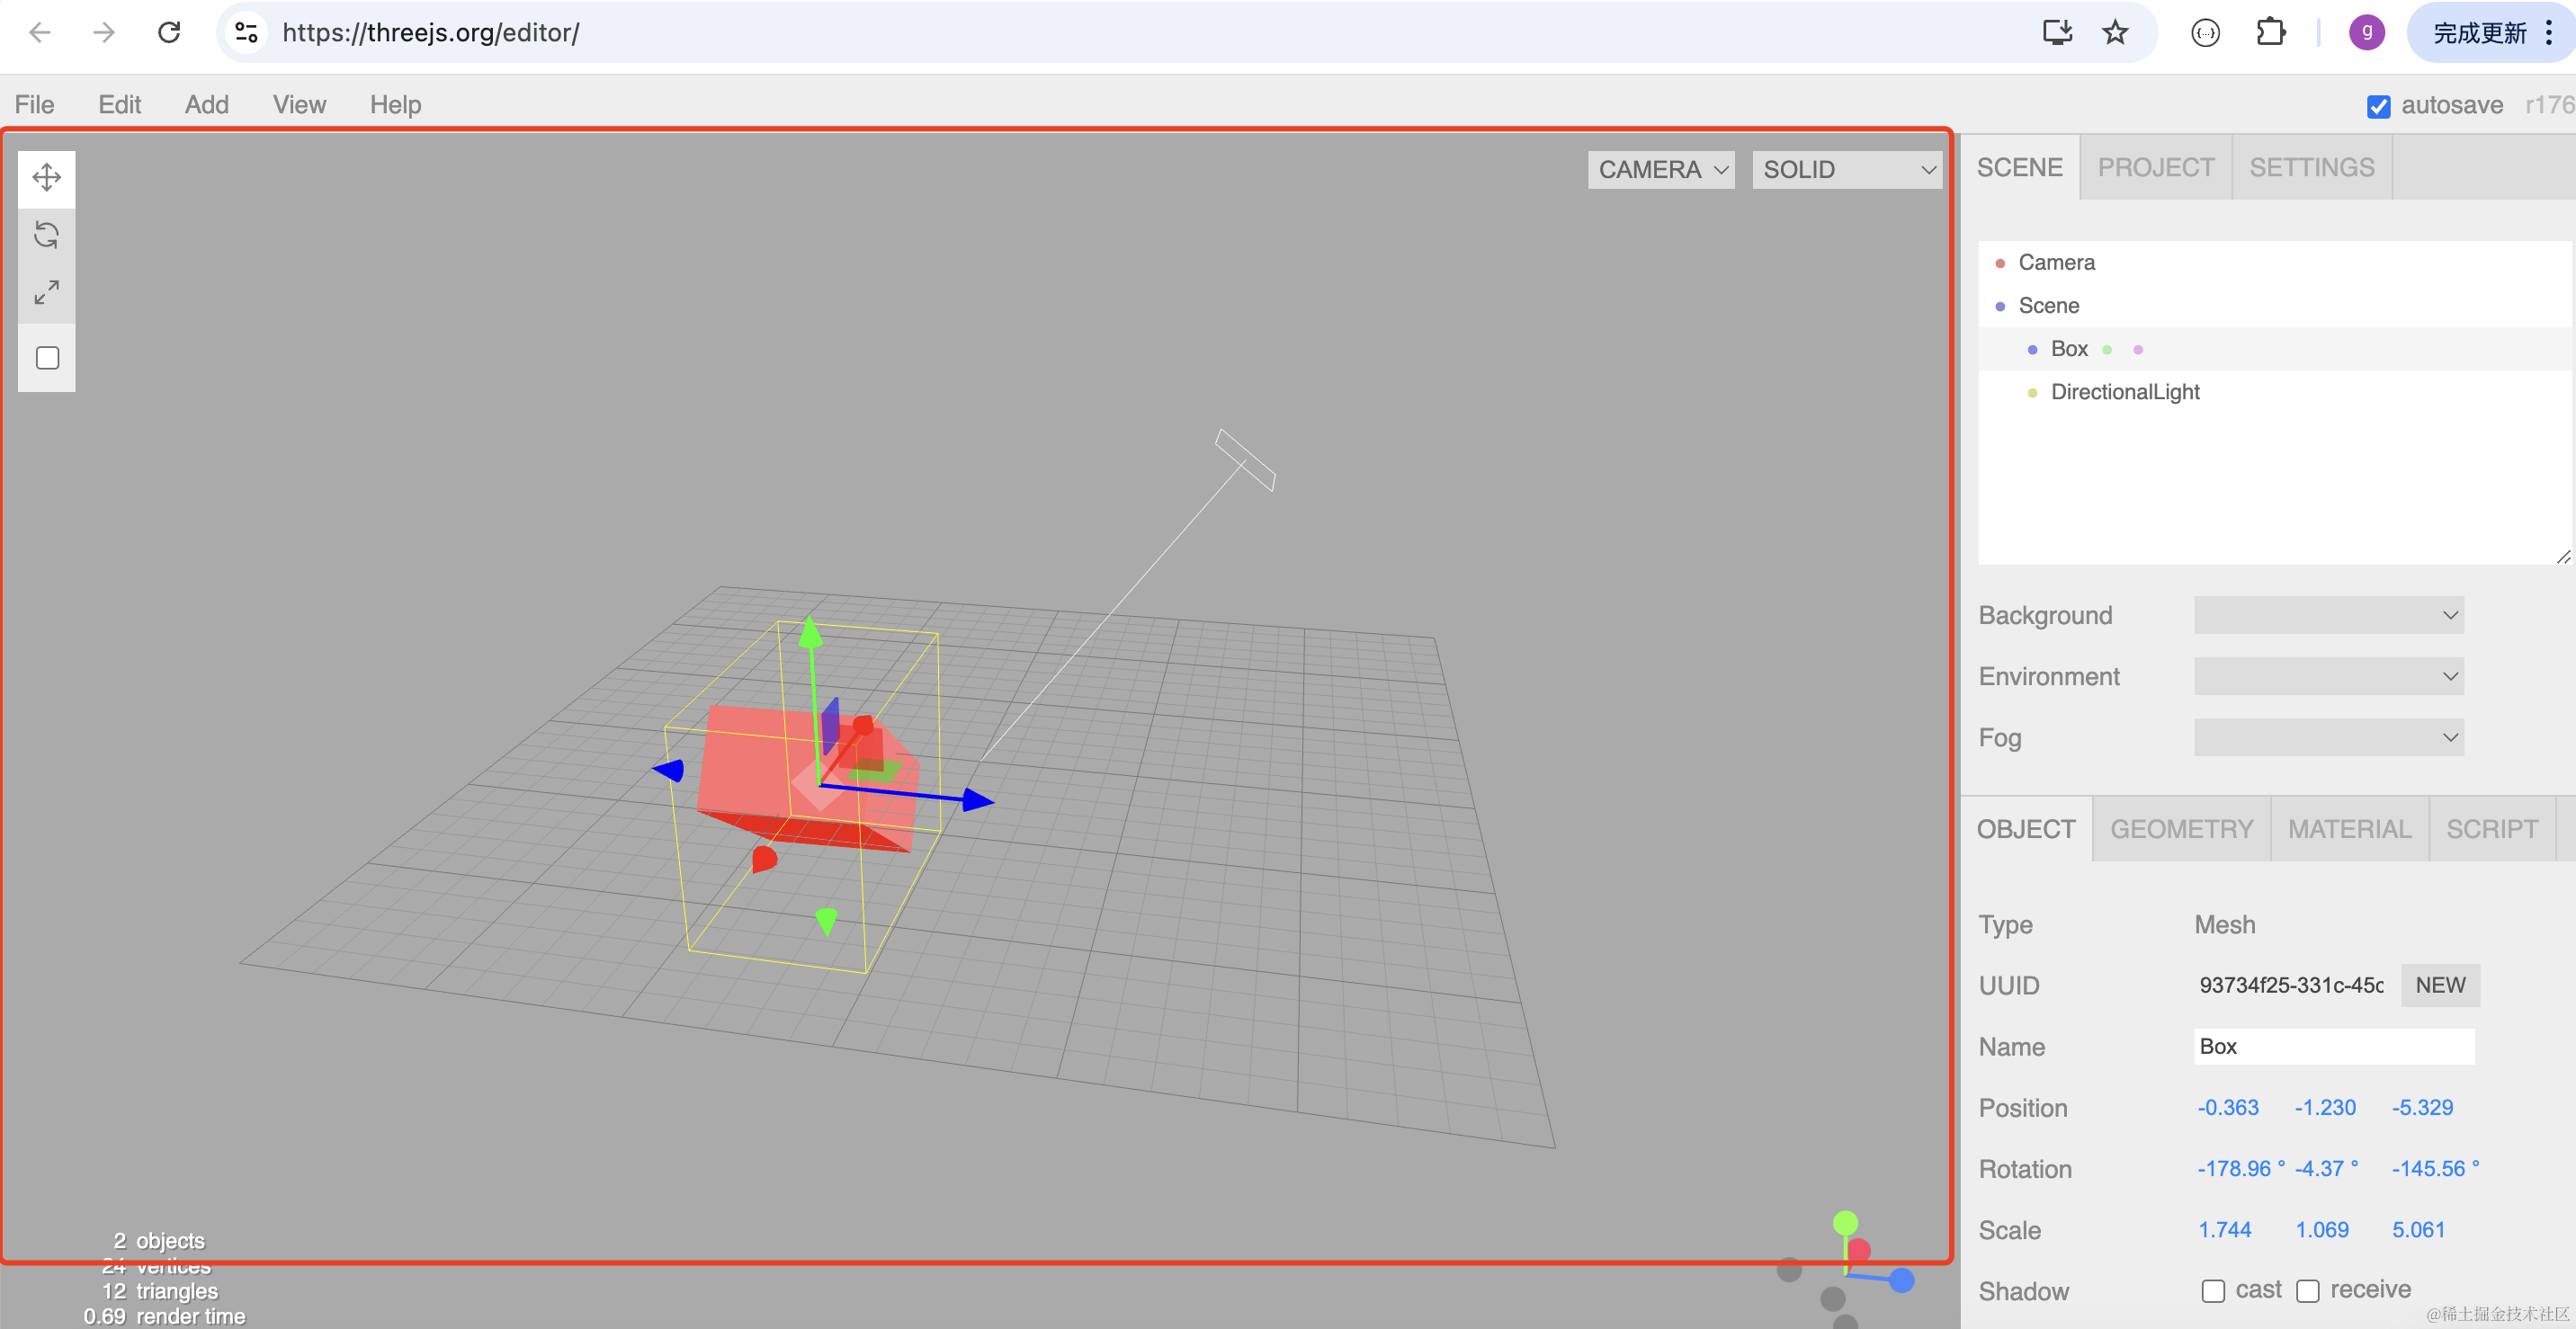Toggle the autosave checkbox
2576x1329 pixels.
click(x=2379, y=106)
